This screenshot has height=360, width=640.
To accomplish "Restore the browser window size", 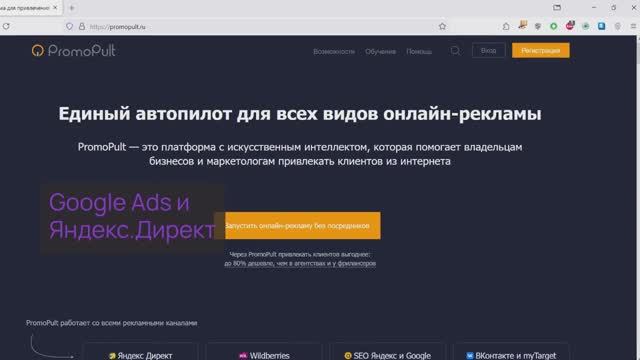I will tap(613, 7).
